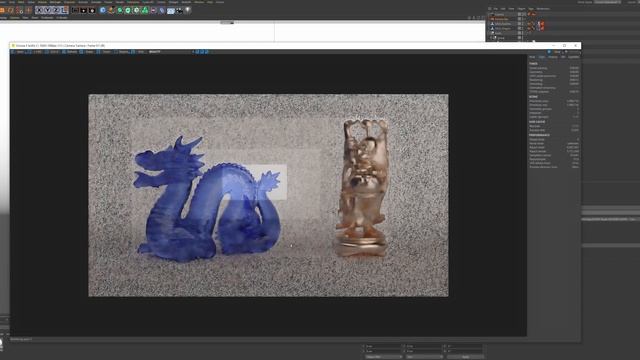Image resolution: width=640 pixels, height=360 pixels.
Task: Toggle the Z axis lock icon
Action: pos(56,10)
